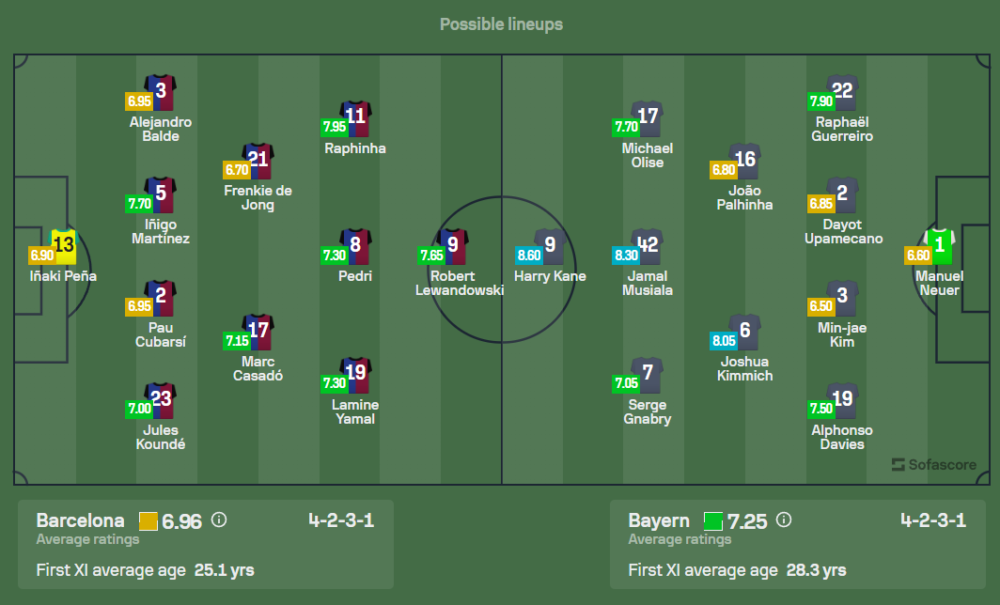Image resolution: width=1000 pixels, height=605 pixels.
Task: Click Barcelona's yellow average rating swatch
Action: pos(148,521)
